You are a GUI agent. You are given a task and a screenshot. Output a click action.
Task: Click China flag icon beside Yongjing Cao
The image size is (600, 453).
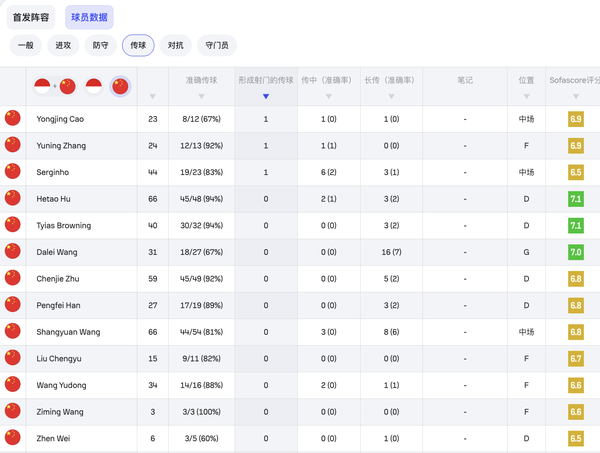13,118
